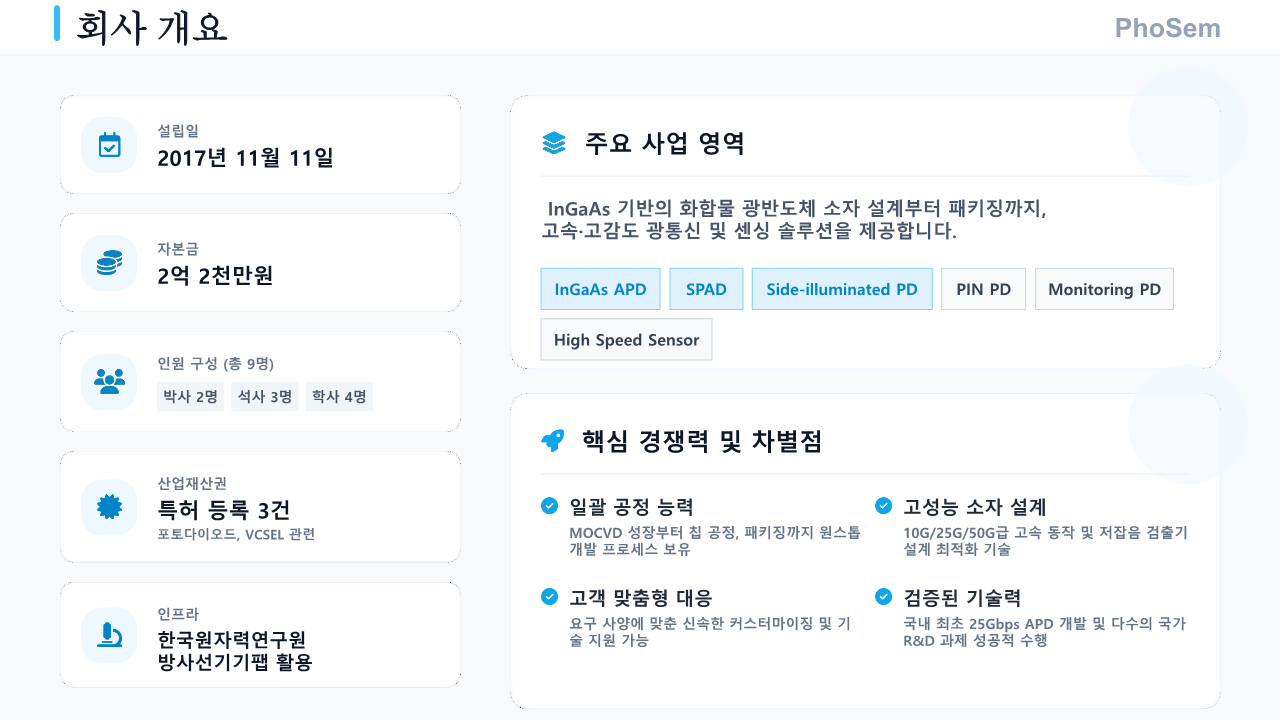Click the calendar icon beside 설립일
Screen dimensions: 1280x720
[x=109, y=145]
